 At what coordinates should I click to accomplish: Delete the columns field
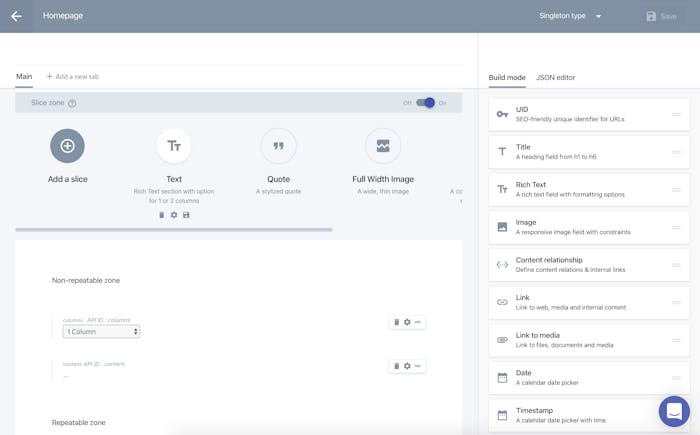pos(396,322)
